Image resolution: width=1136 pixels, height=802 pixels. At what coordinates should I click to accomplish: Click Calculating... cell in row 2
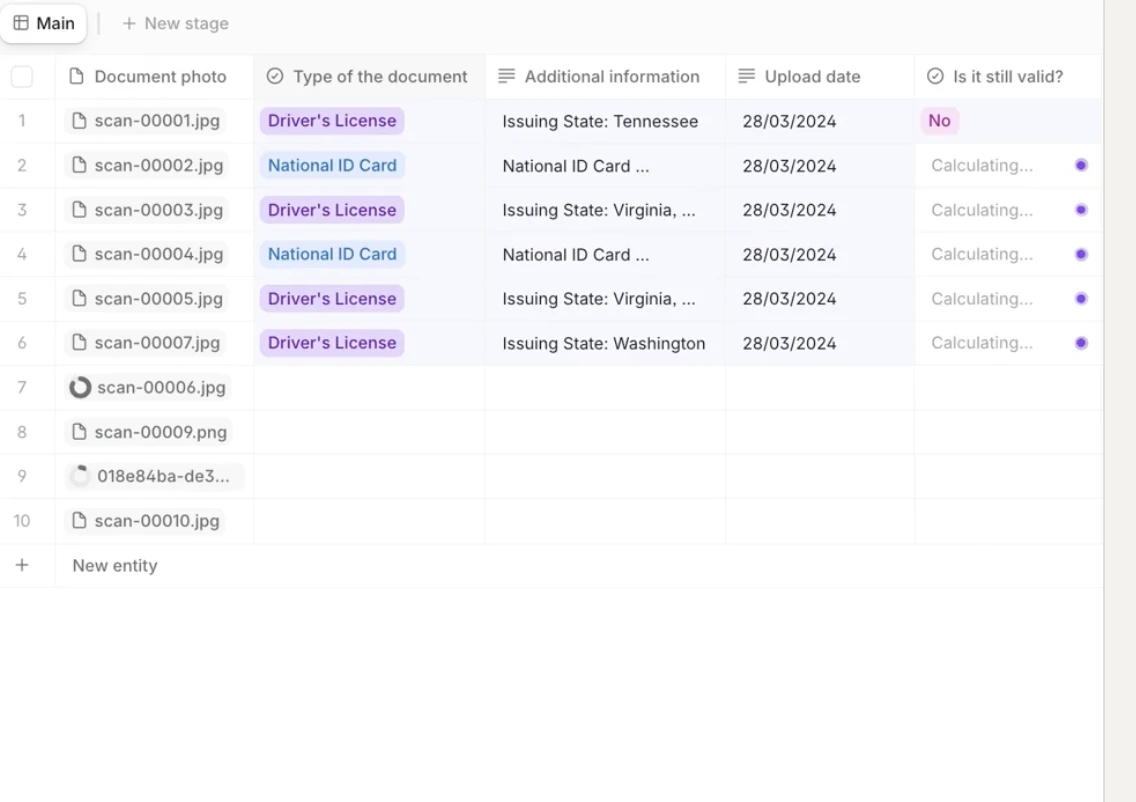1008,165
